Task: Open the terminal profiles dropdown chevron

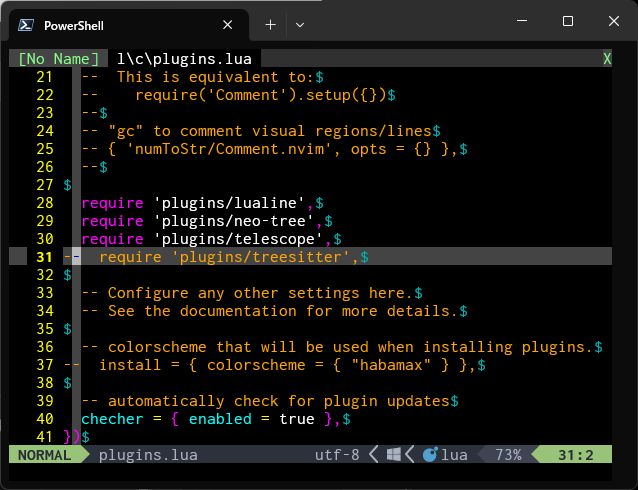Action: [x=300, y=24]
